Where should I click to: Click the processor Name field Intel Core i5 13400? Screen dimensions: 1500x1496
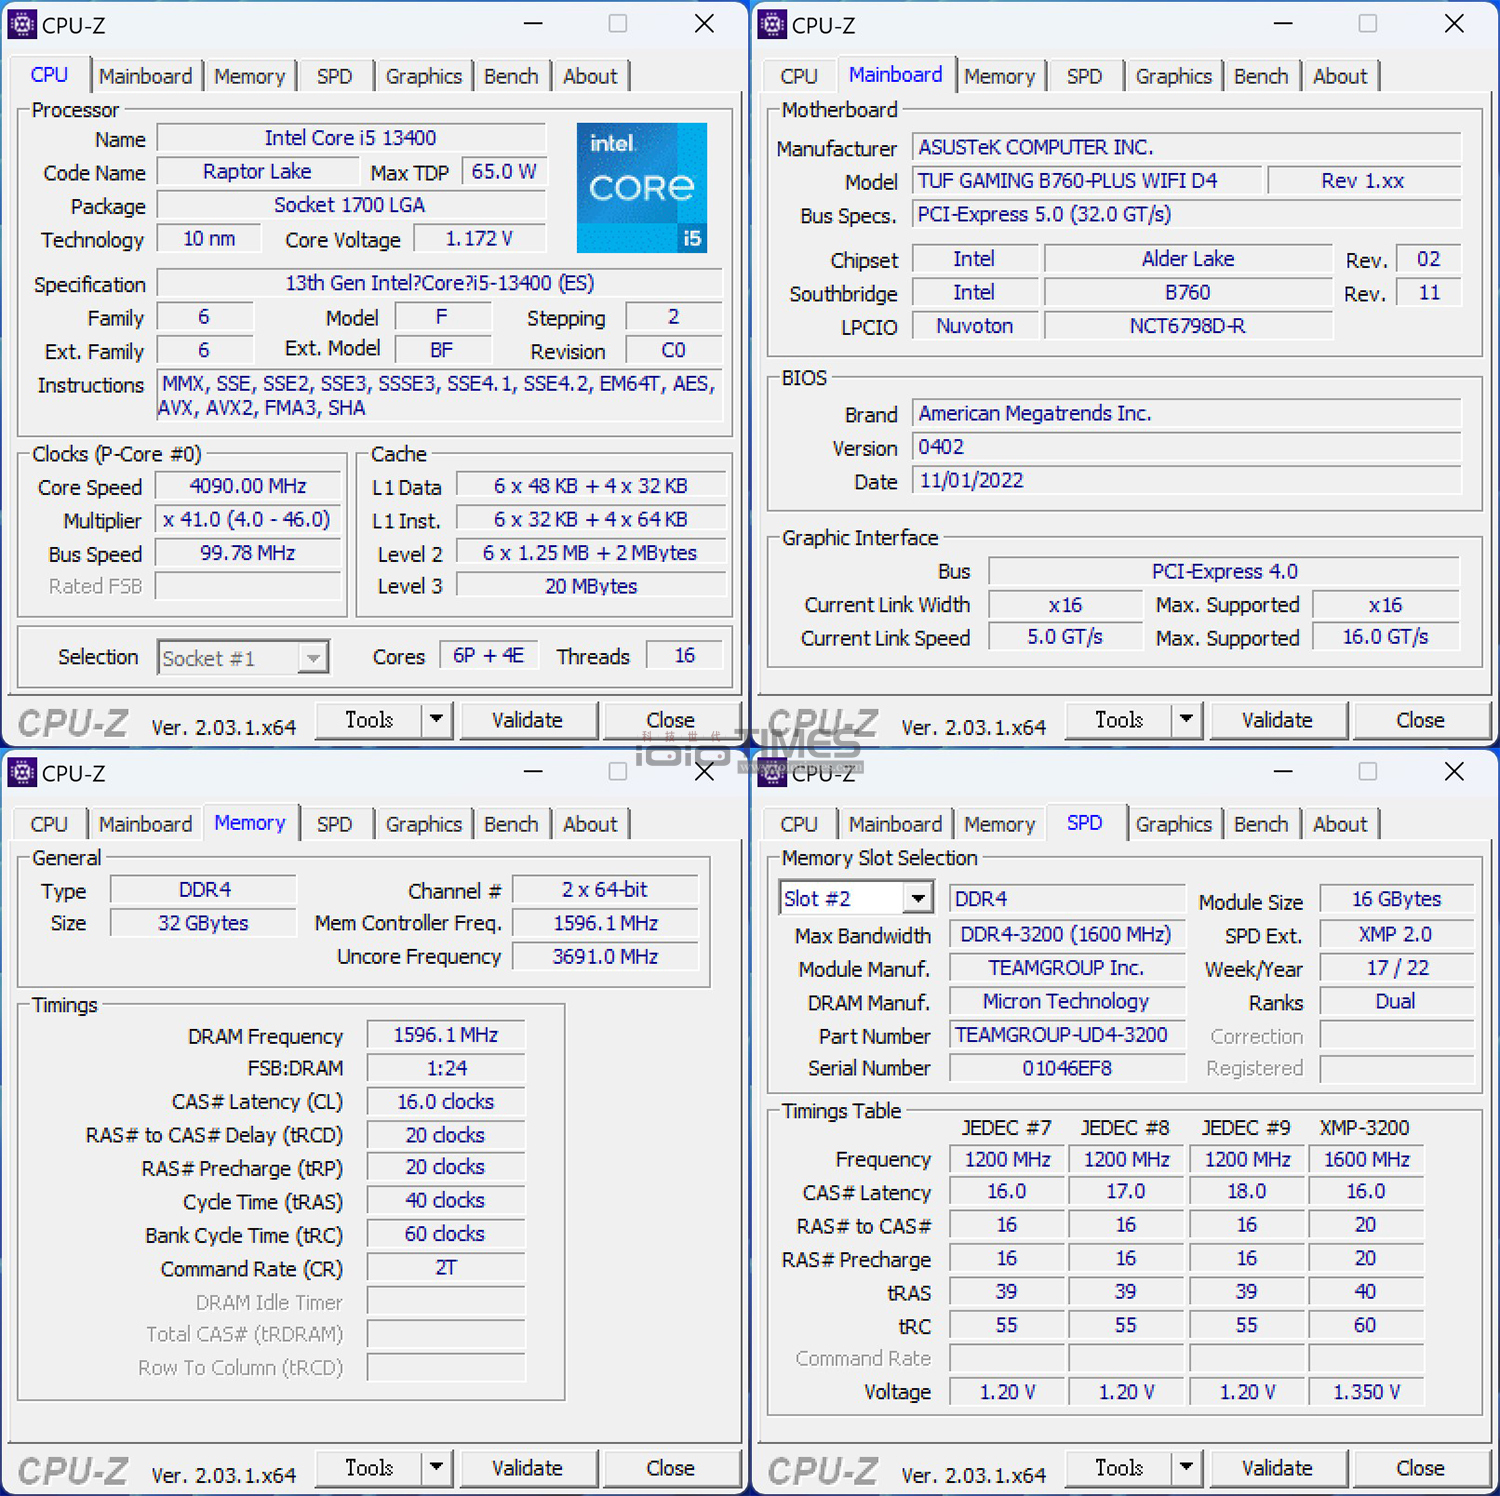click(x=351, y=138)
